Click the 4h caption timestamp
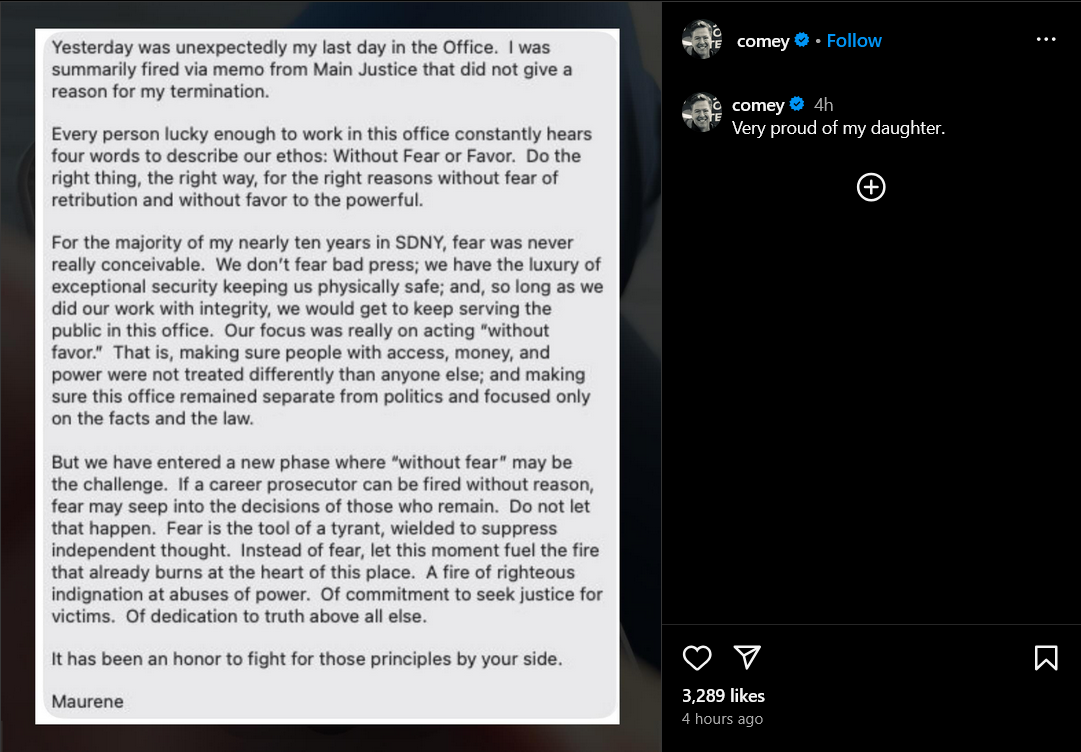The width and height of the screenshot is (1081, 752). click(823, 105)
